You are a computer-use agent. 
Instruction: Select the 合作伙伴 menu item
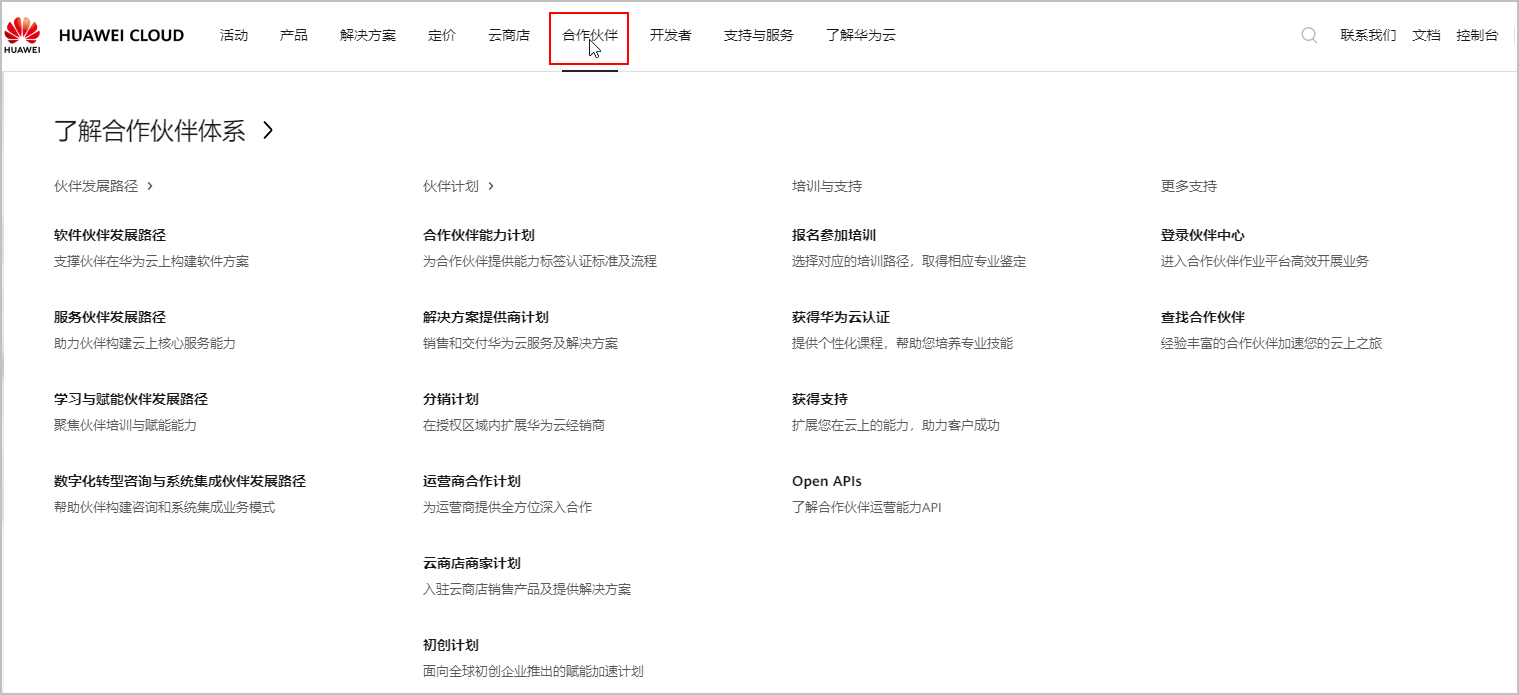(x=590, y=35)
